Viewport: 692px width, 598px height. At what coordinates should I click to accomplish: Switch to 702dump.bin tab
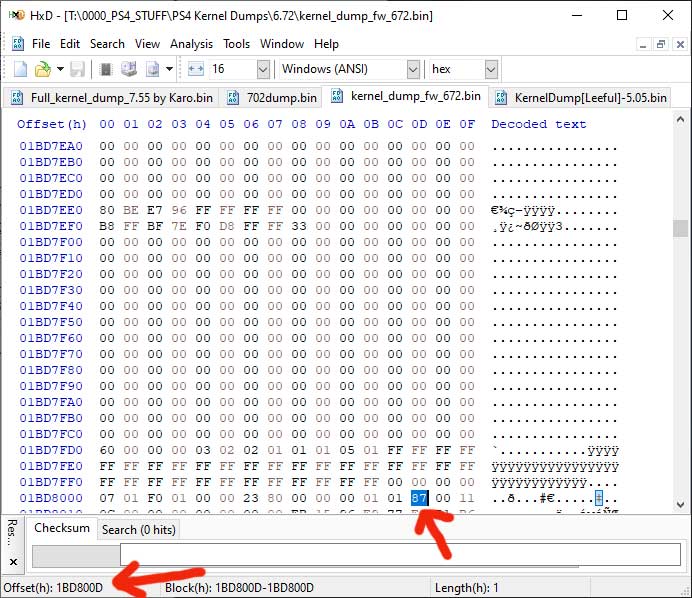(272, 98)
